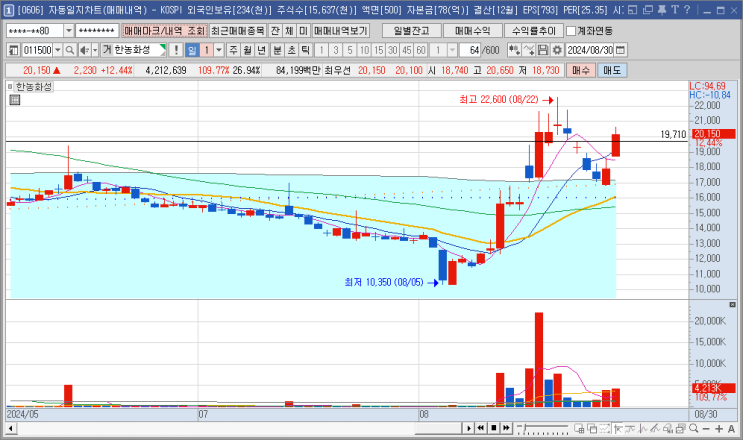Screen dimensions: 743x440
Task: Toggle the 월 monthly period button
Action: pyautogui.click(x=247, y=50)
